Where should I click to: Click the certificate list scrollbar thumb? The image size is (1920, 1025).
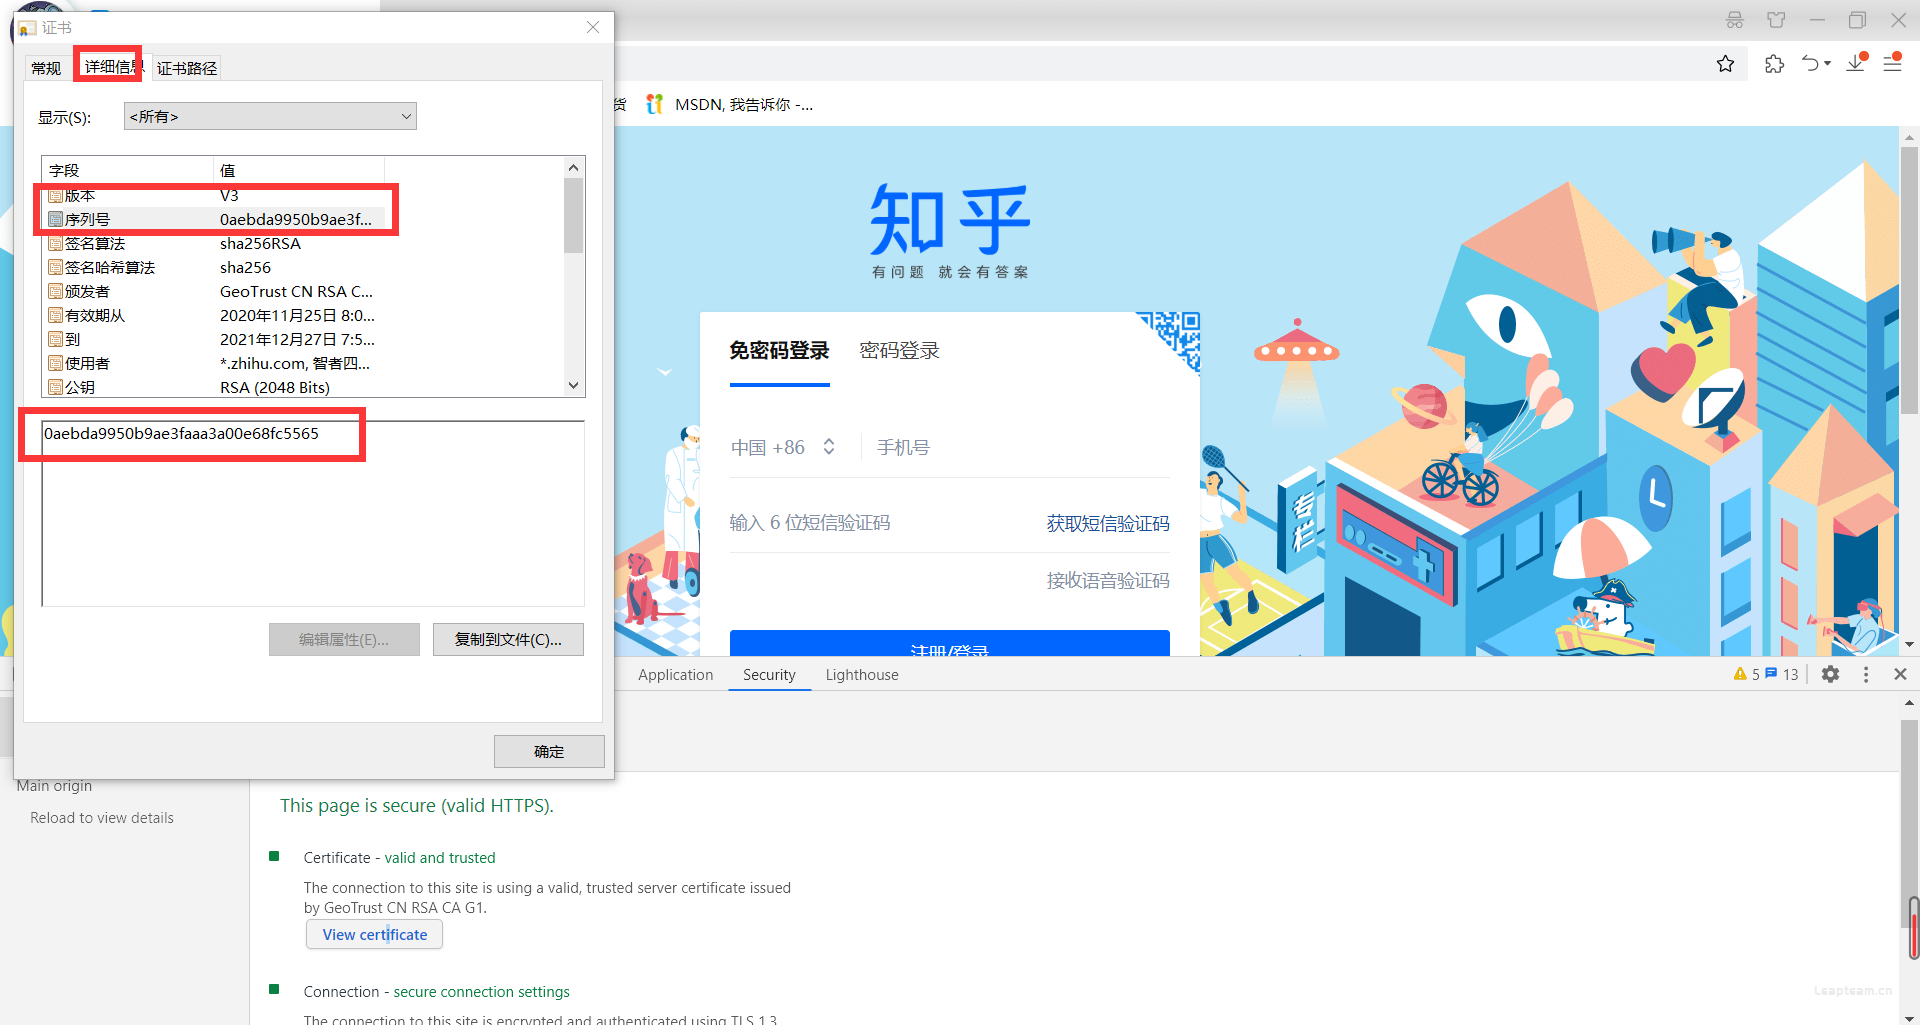tap(573, 215)
